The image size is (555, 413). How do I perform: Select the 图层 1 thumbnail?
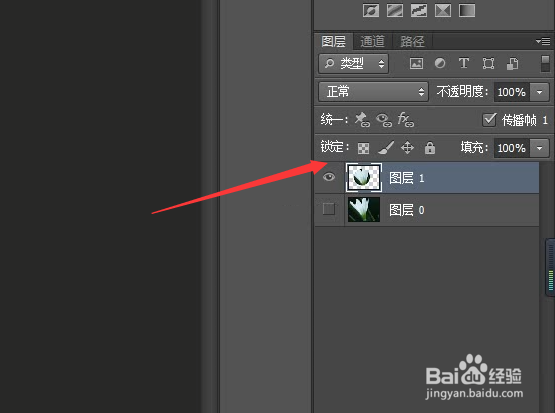tap(364, 177)
